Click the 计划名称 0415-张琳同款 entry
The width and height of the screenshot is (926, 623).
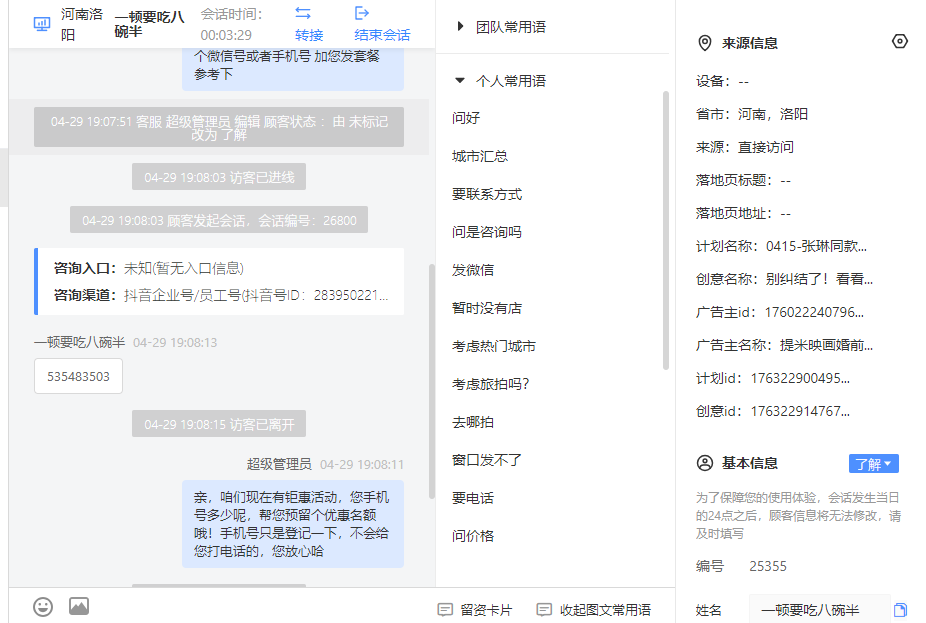click(781, 246)
